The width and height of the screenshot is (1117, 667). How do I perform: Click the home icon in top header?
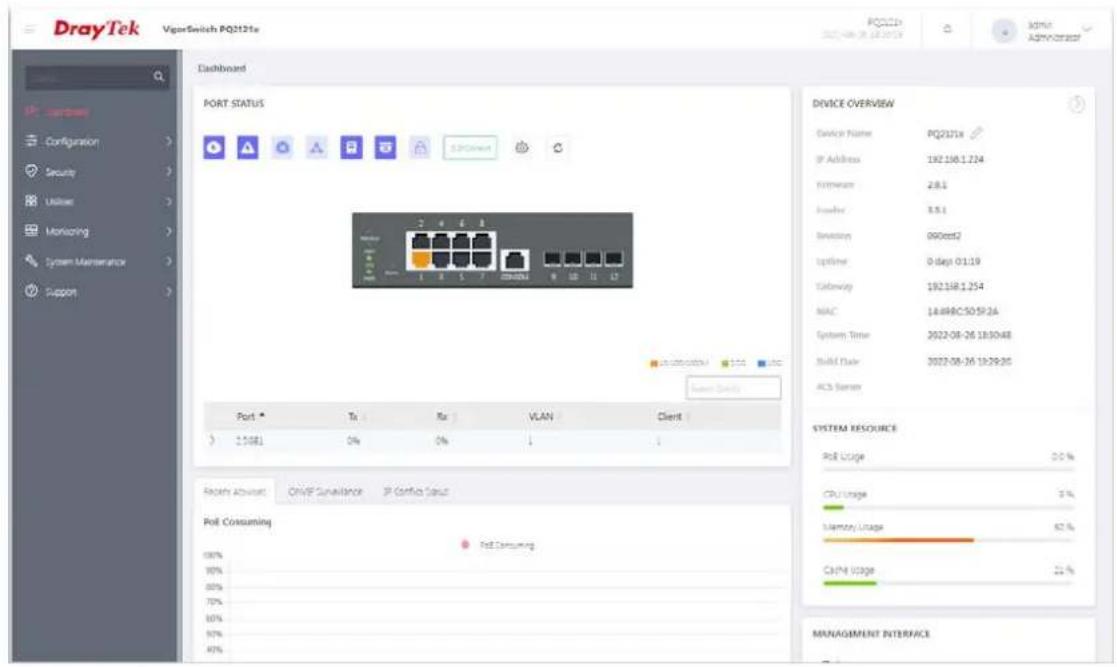point(947,29)
